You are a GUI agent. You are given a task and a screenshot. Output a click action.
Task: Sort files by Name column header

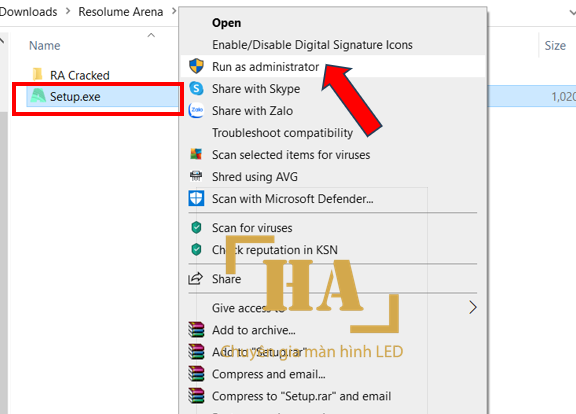[x=44, y=46]
